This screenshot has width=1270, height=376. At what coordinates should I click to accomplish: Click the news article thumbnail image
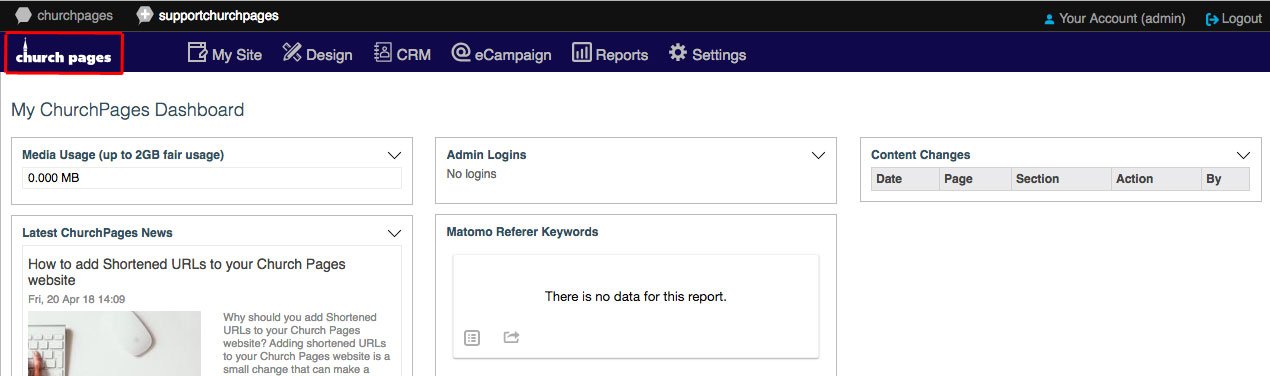point(114,343)
